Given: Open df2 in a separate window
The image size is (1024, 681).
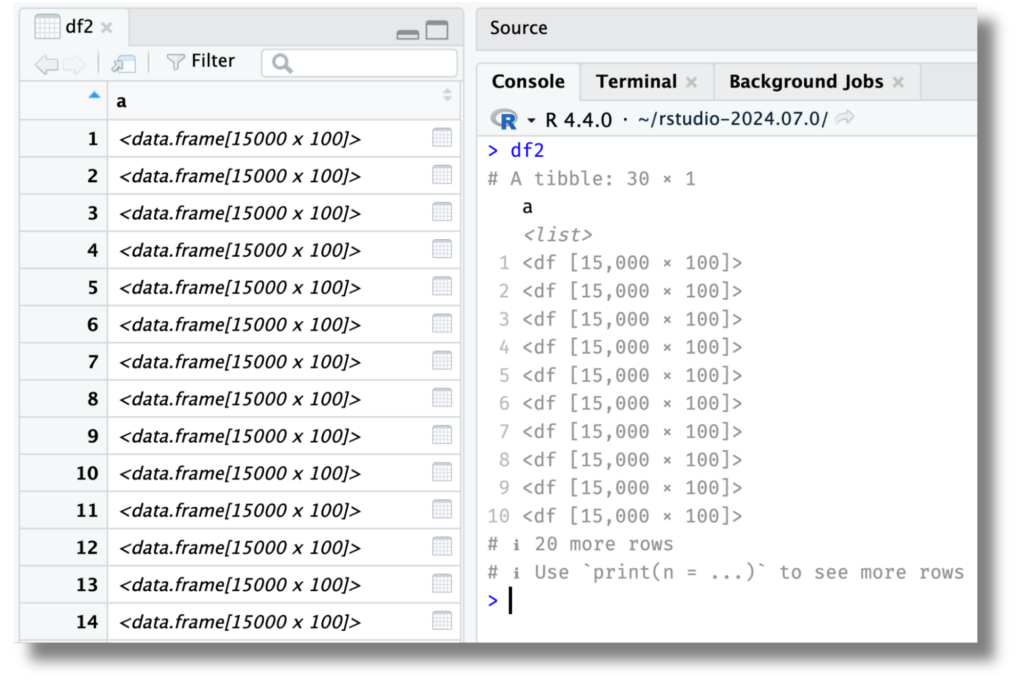Looking at the screenshot, I should click(x=122, y=62).
